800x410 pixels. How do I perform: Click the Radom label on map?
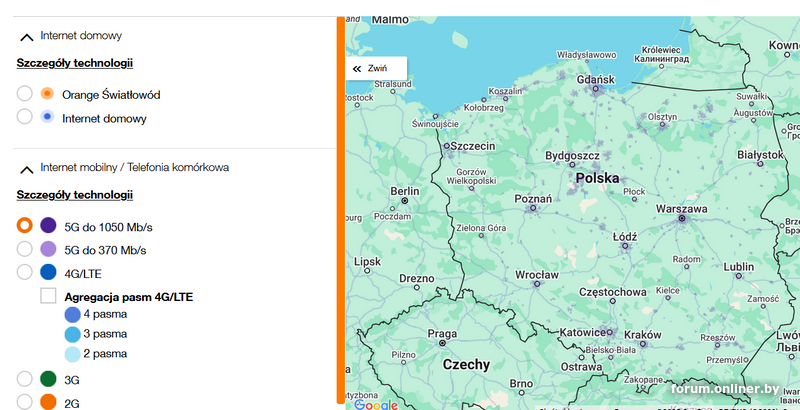coord(686,259)
